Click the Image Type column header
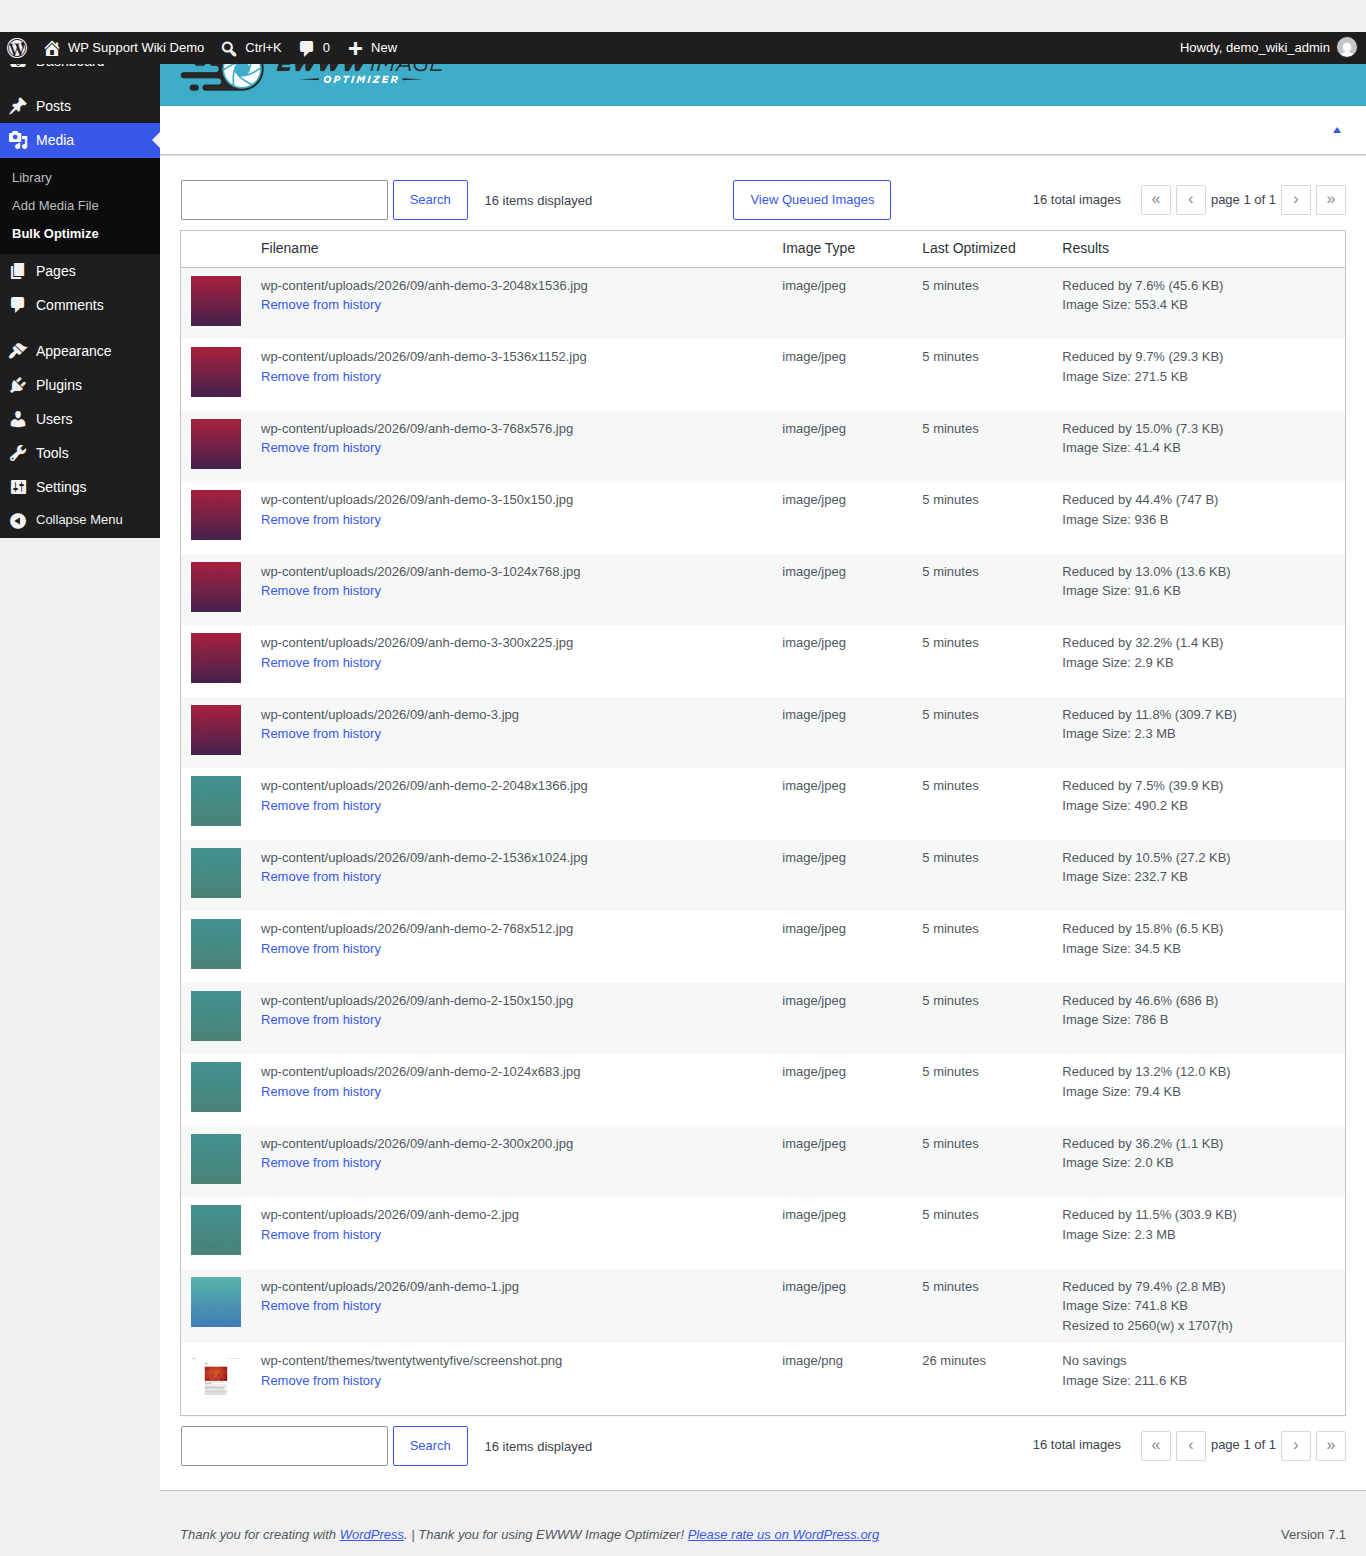The height and width of the screenshot is (1556, 1366). [818, 248]
